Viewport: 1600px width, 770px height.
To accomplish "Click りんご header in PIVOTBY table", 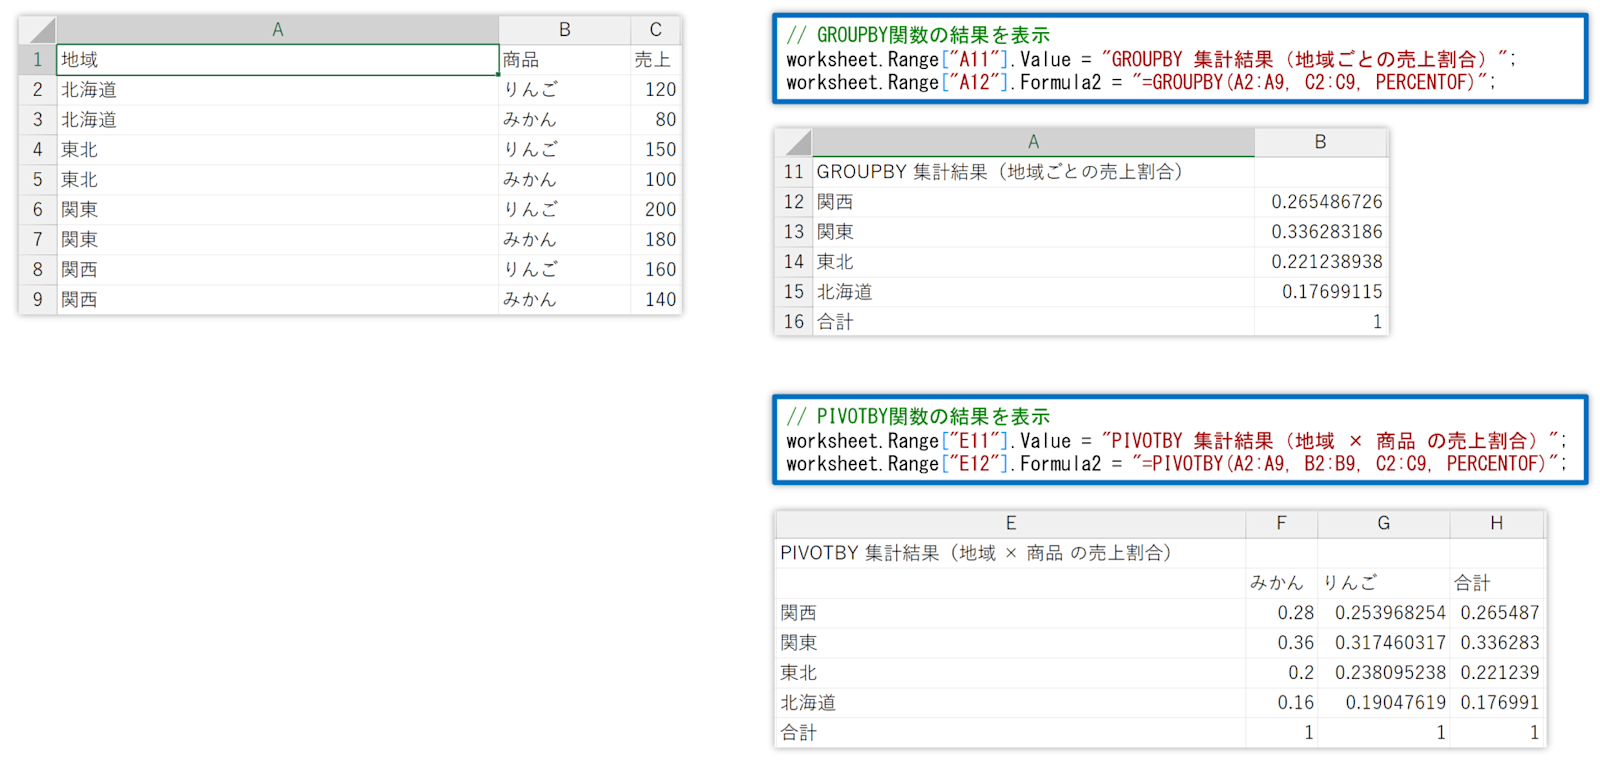I will pyautogui.click(x=1384, y=583).
